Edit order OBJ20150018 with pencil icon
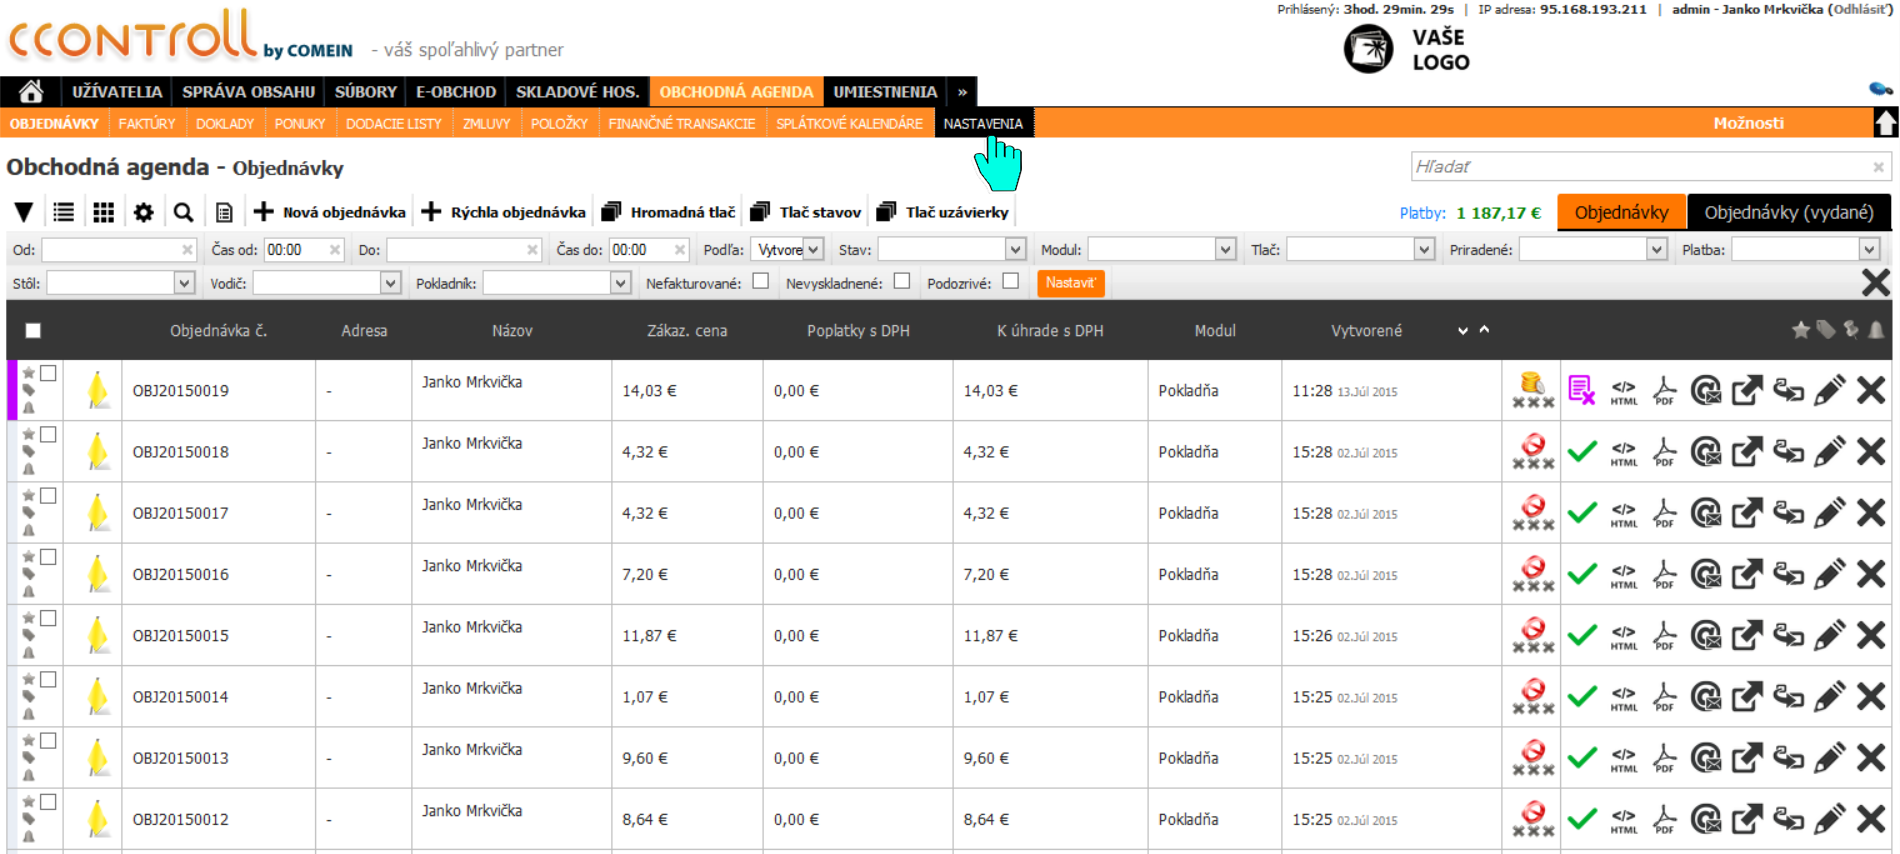Viewport: 1900px width, 854px height. 1829,452
